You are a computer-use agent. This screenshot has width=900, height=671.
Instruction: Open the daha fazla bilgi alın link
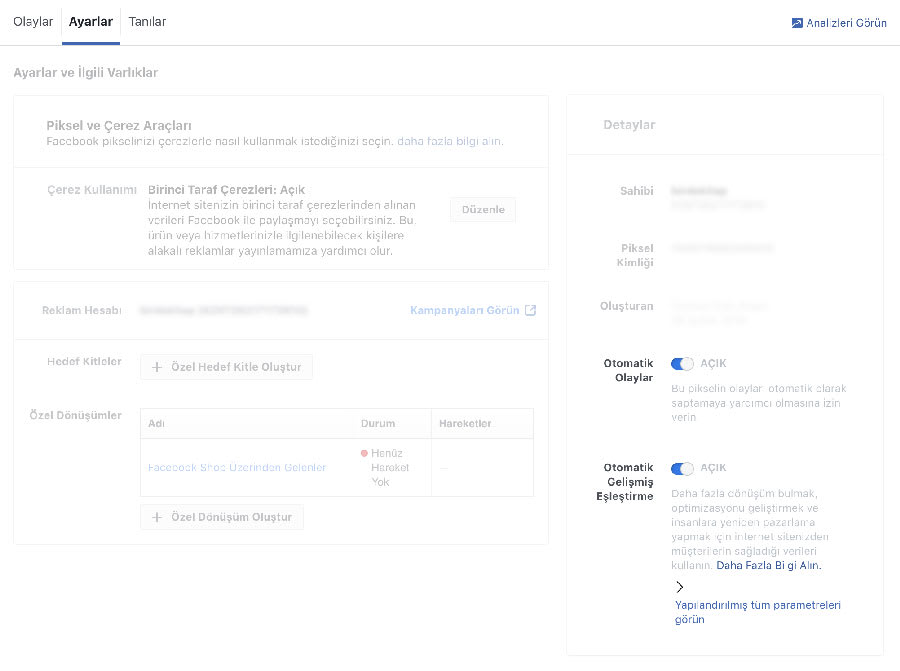point(450,141)
